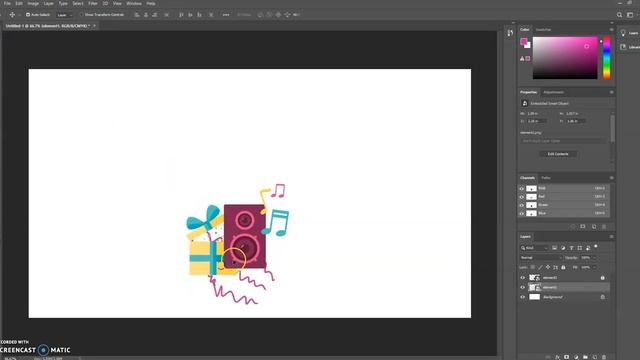Viewport: 640px width, 360px height.
Task: Open the Auto-Select Layer dropdown
Action: point(64,15)
